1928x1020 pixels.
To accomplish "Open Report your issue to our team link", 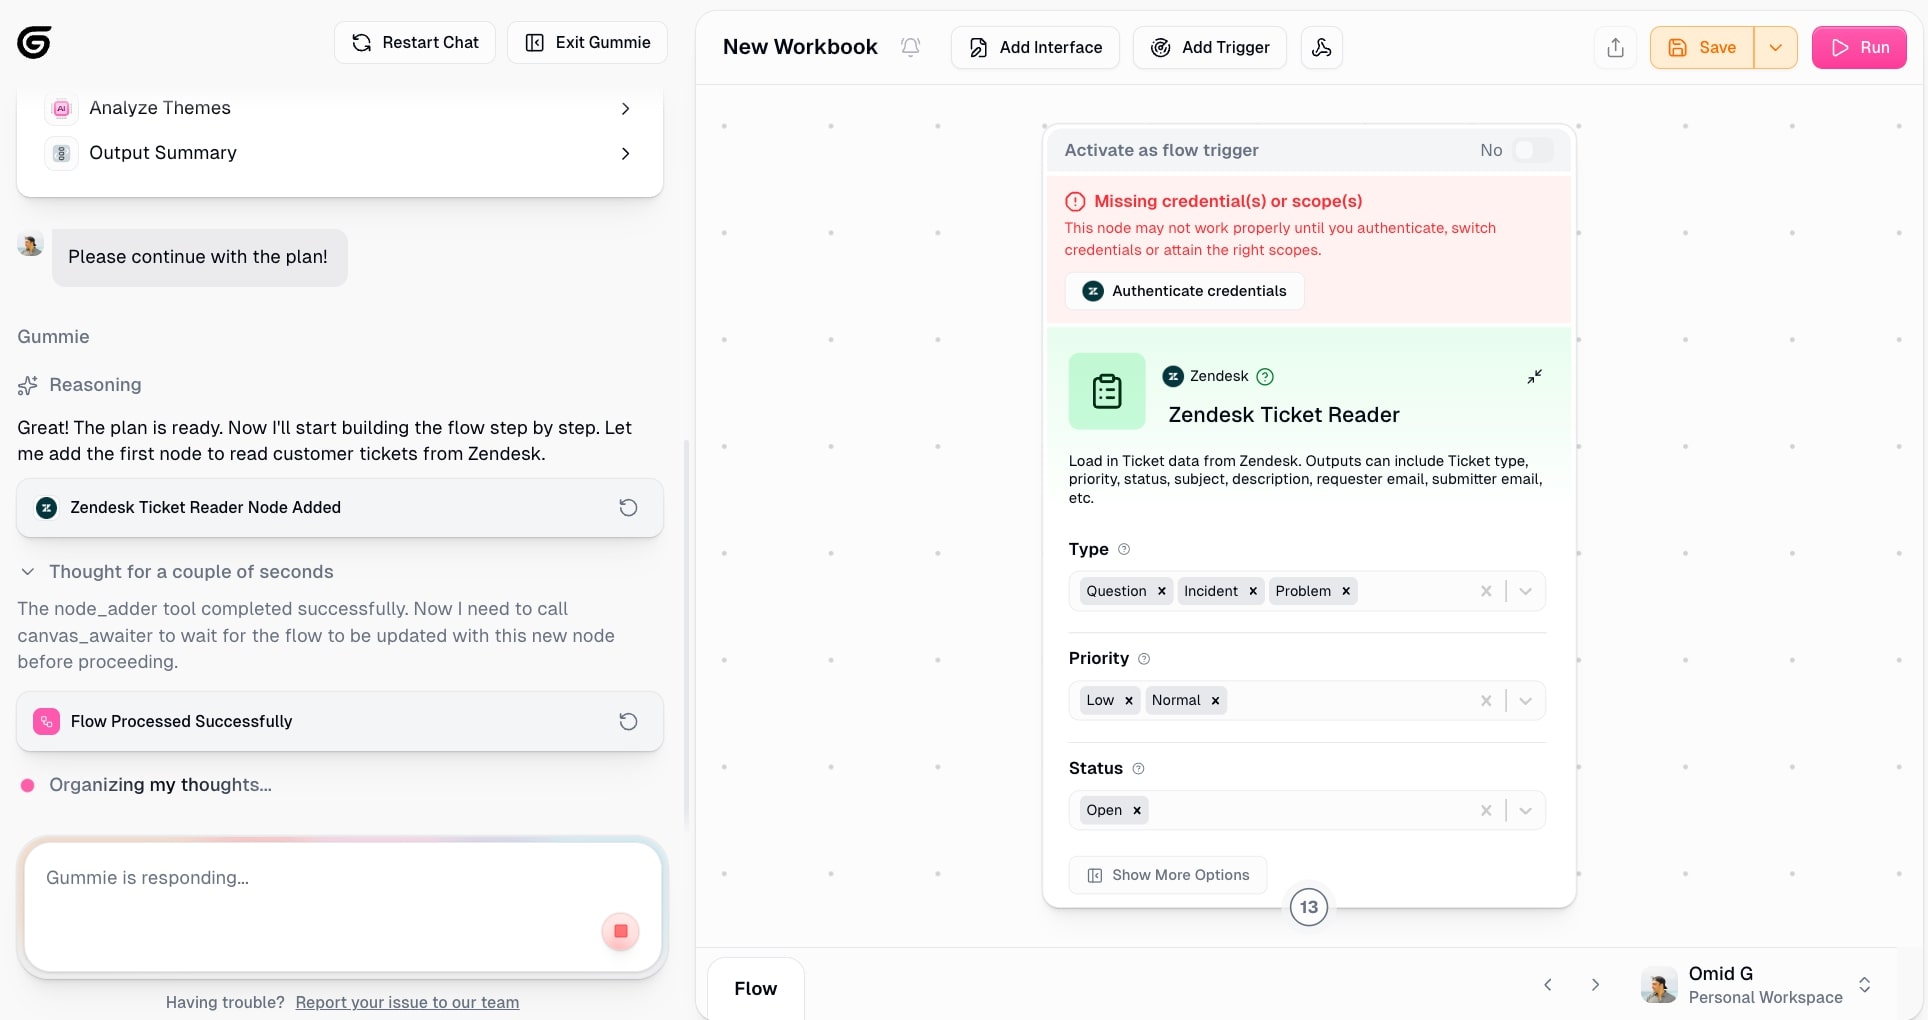I will (x=407, y=1002).
